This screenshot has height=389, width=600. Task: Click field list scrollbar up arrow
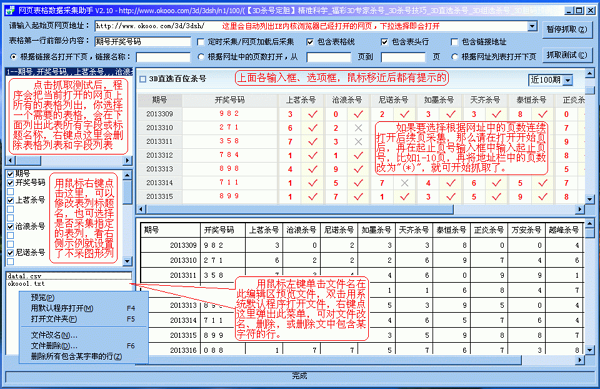(127, 175)
